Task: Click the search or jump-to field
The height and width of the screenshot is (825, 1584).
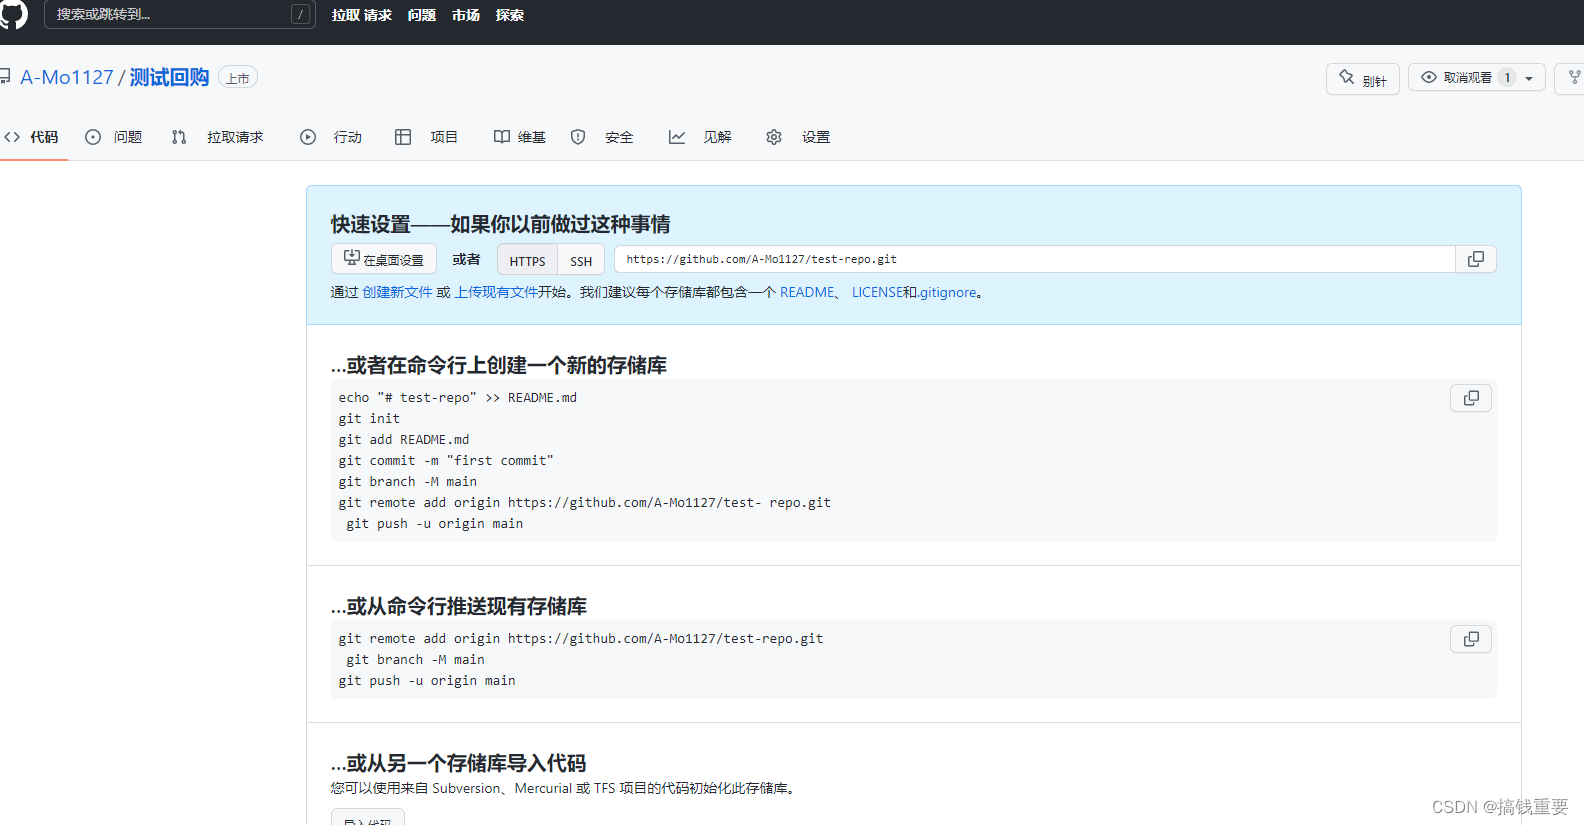Action: (179, 14)
